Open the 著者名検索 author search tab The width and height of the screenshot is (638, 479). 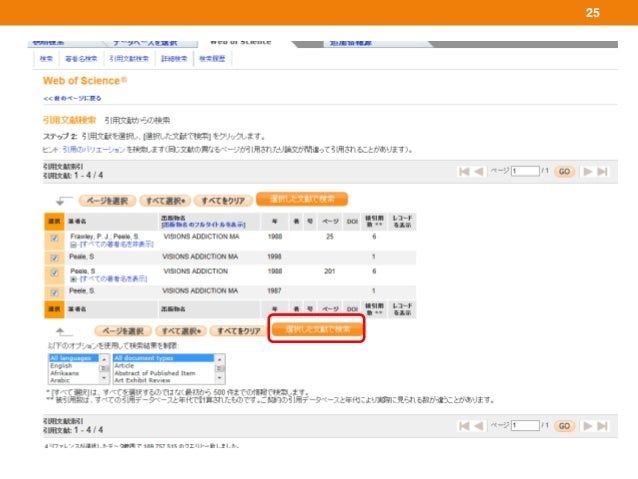point(81,59)
